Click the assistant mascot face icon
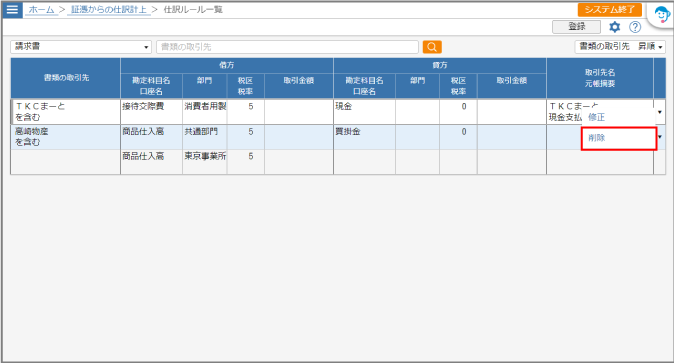Viewport: 674px width, 363px height. (662, 15)
